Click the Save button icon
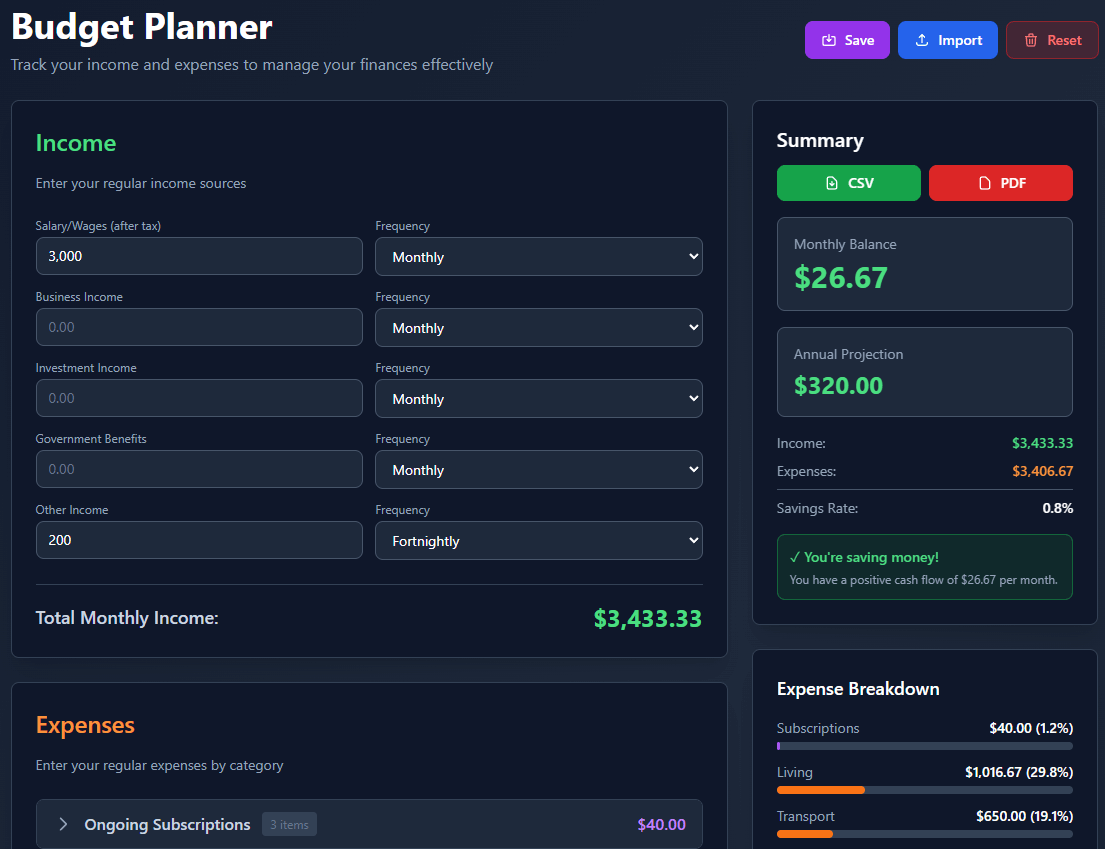The height and width of the screenshot is (849, 1105). tap(828, 40)
